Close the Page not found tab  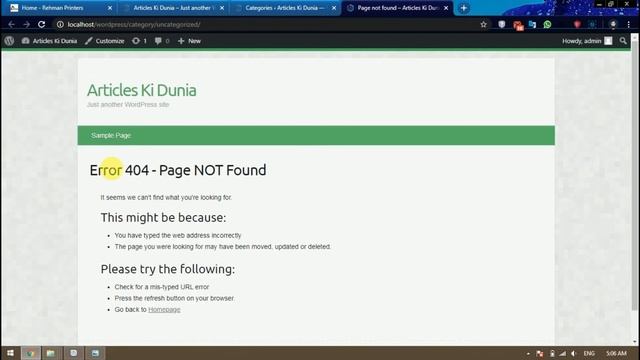pos(446,8)
